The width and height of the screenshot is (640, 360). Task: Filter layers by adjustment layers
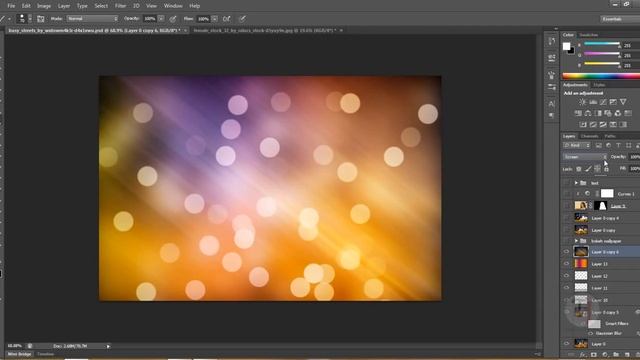coord(609,145)
